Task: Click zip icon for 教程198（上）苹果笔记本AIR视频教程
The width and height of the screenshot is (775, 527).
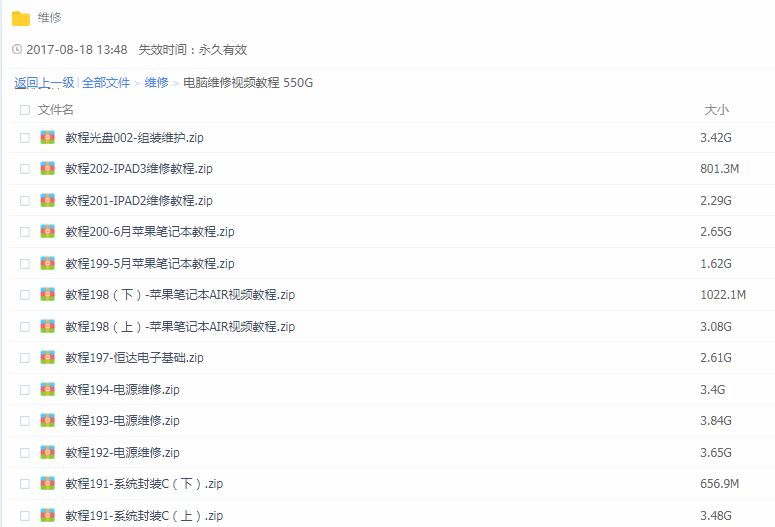Action: pos(47,326)
